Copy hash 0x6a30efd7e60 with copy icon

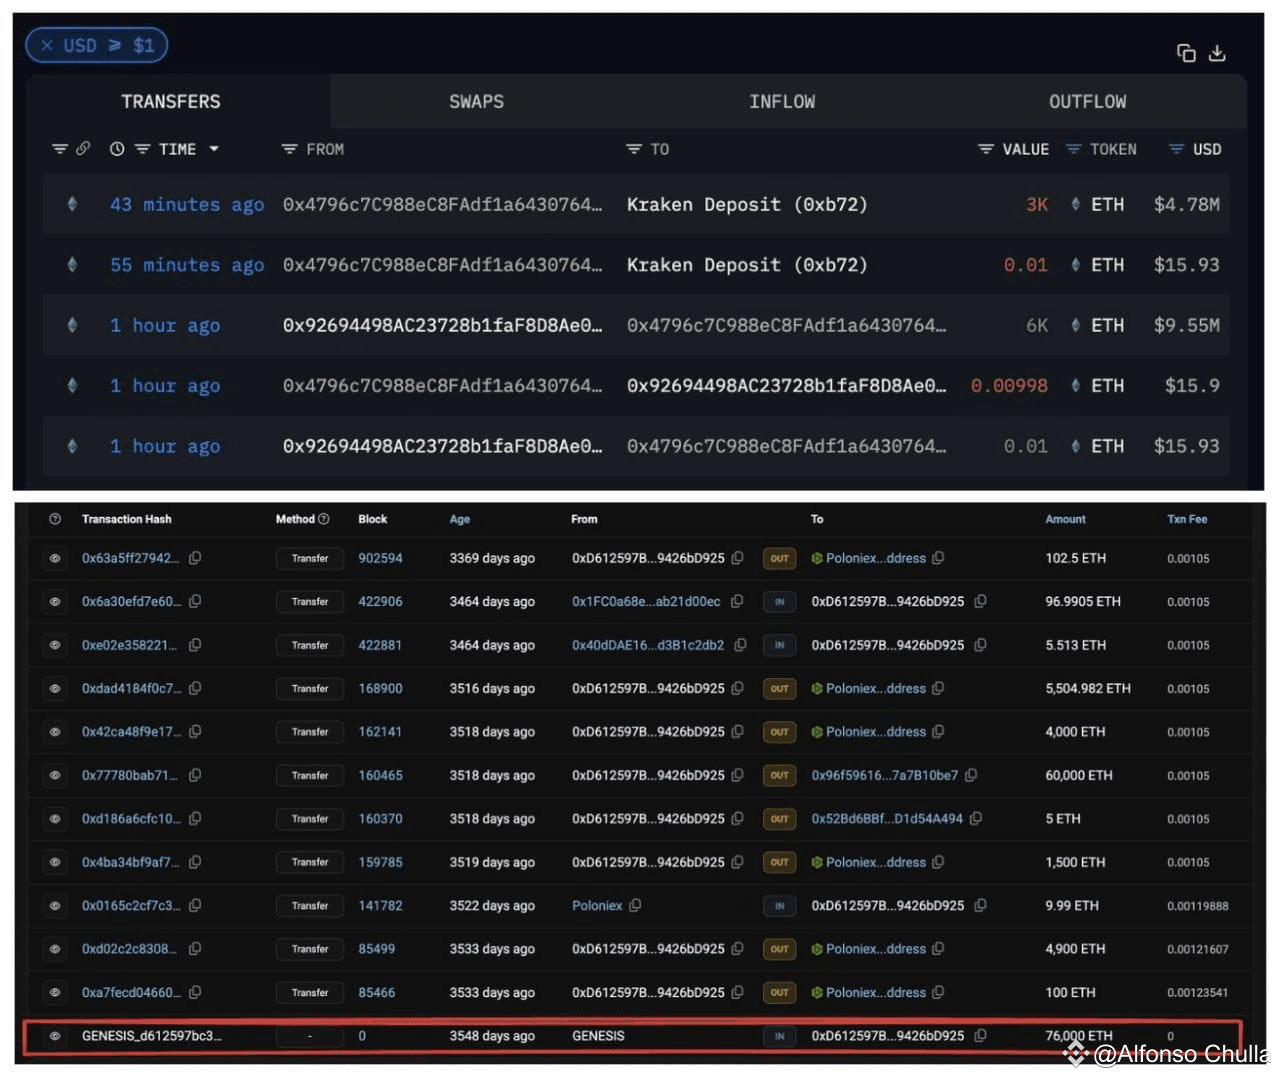point(195,601)
